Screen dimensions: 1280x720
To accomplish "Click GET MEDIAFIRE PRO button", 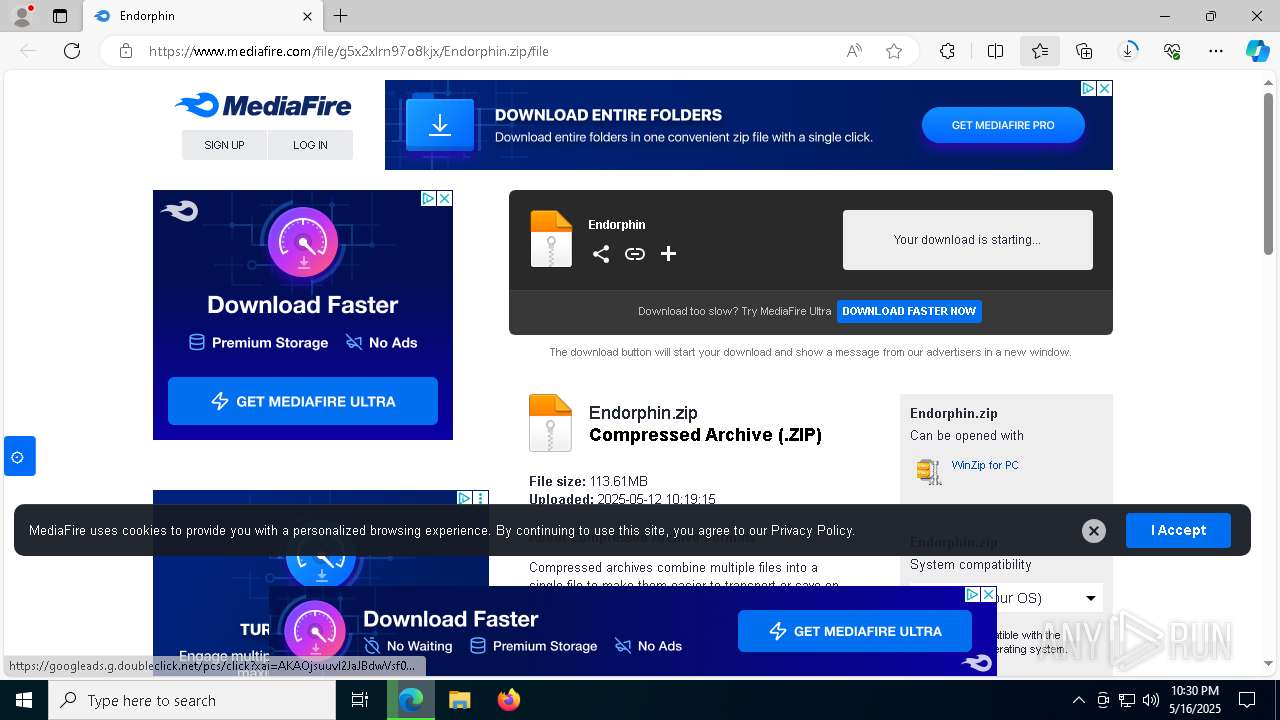I will click(1003, 125).
